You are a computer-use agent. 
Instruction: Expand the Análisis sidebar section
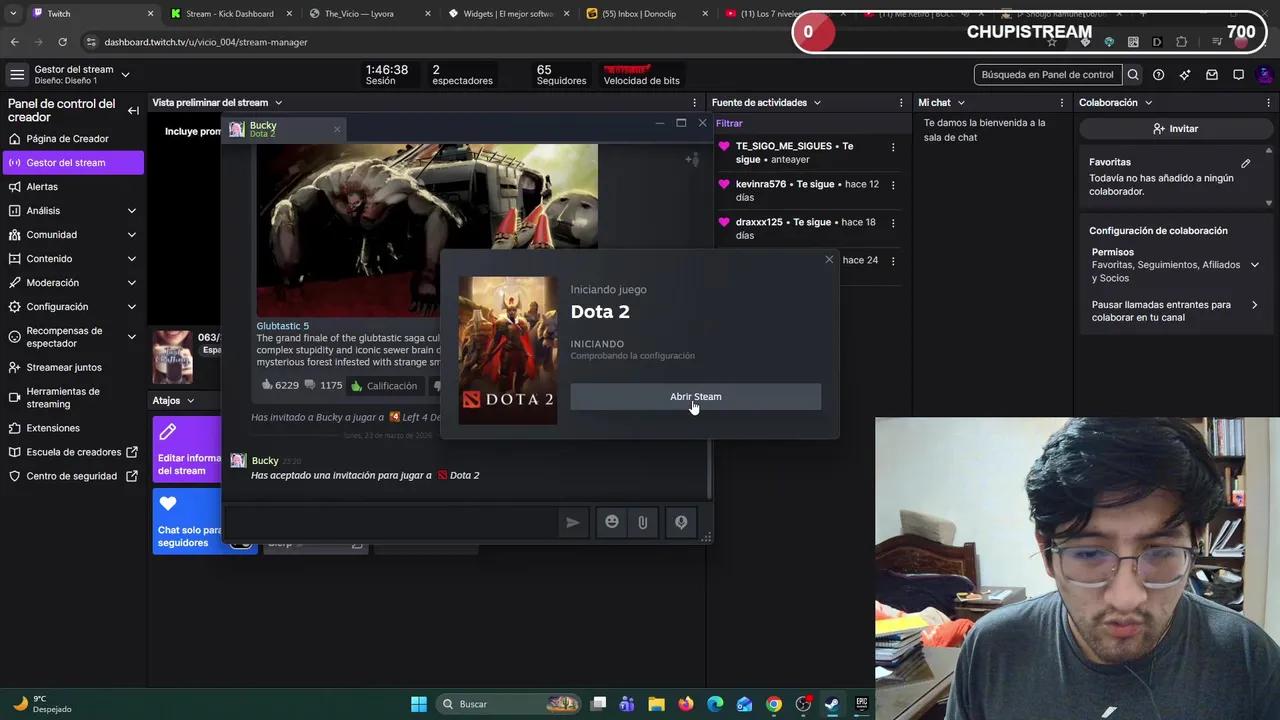point(132,211)
